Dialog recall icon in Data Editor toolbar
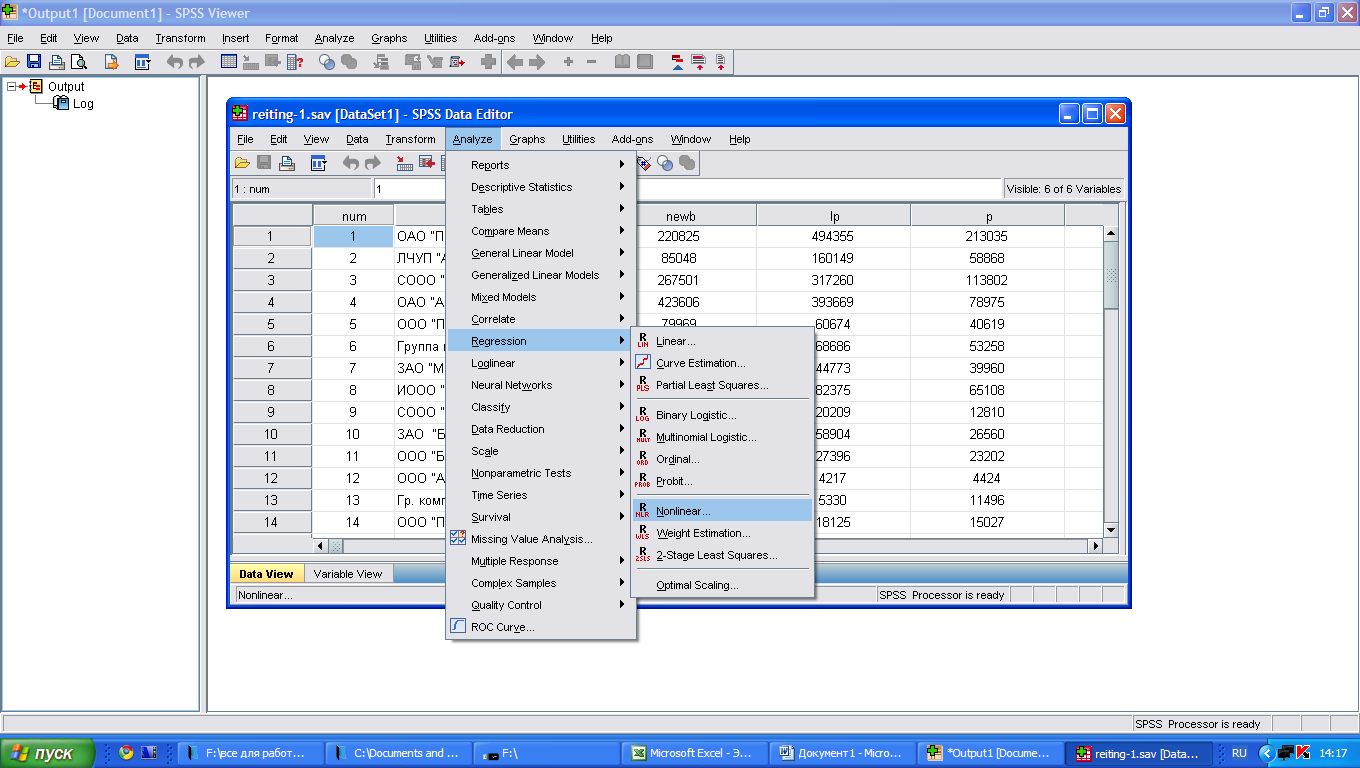Viewport: 1360px width, 768px height. [319, 163]
